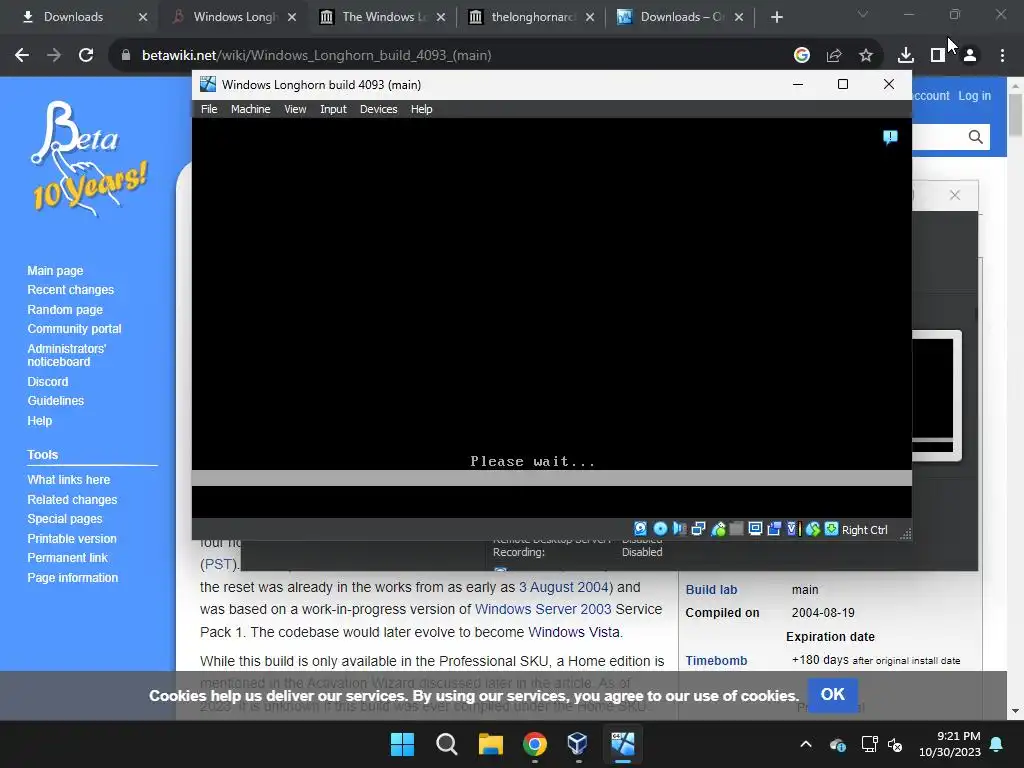Open the Devices menu in VirtualBox window
The width and height of the screenshot is (1024, 768).
pyautogui.click(x=378, y=109)
